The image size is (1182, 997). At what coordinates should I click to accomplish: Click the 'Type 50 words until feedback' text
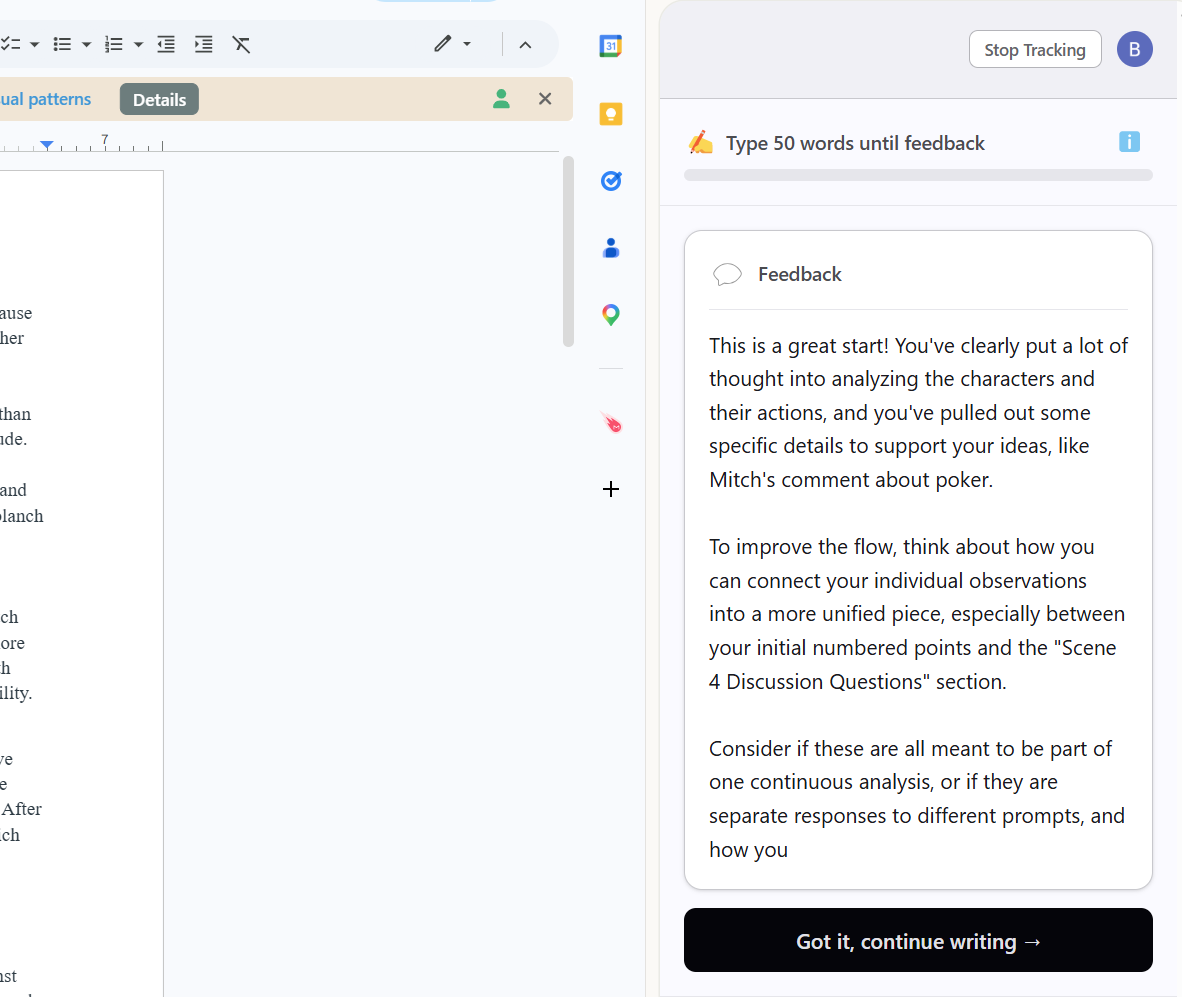point(855,143)
